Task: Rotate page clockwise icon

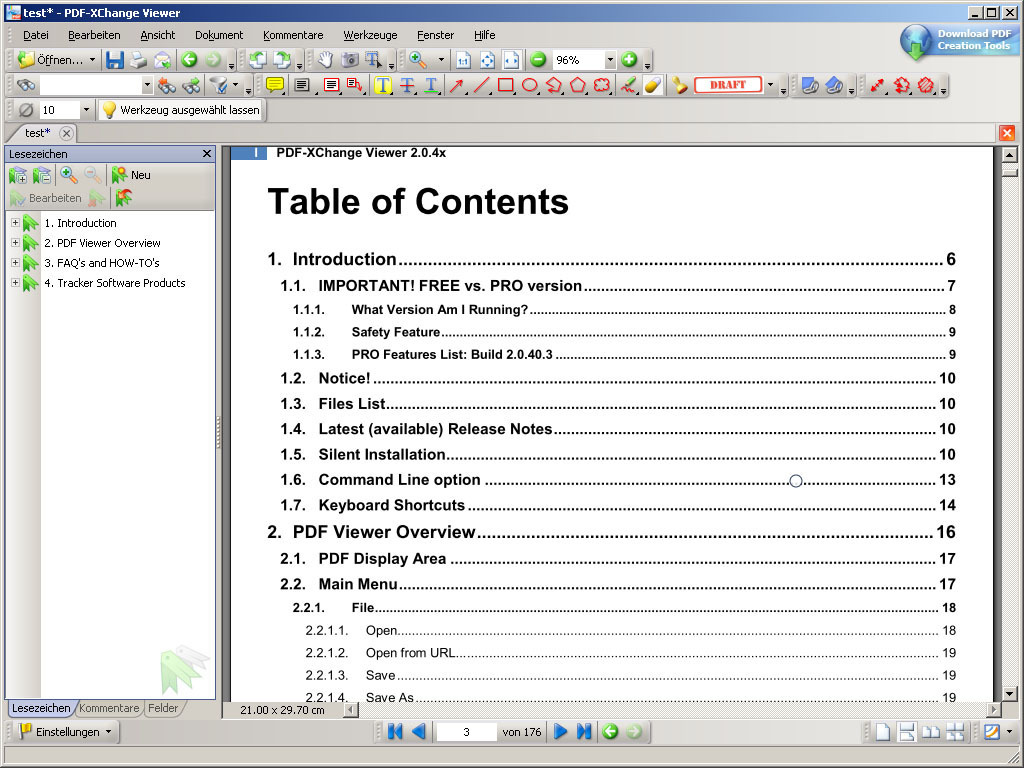Action: click(282, 60)
